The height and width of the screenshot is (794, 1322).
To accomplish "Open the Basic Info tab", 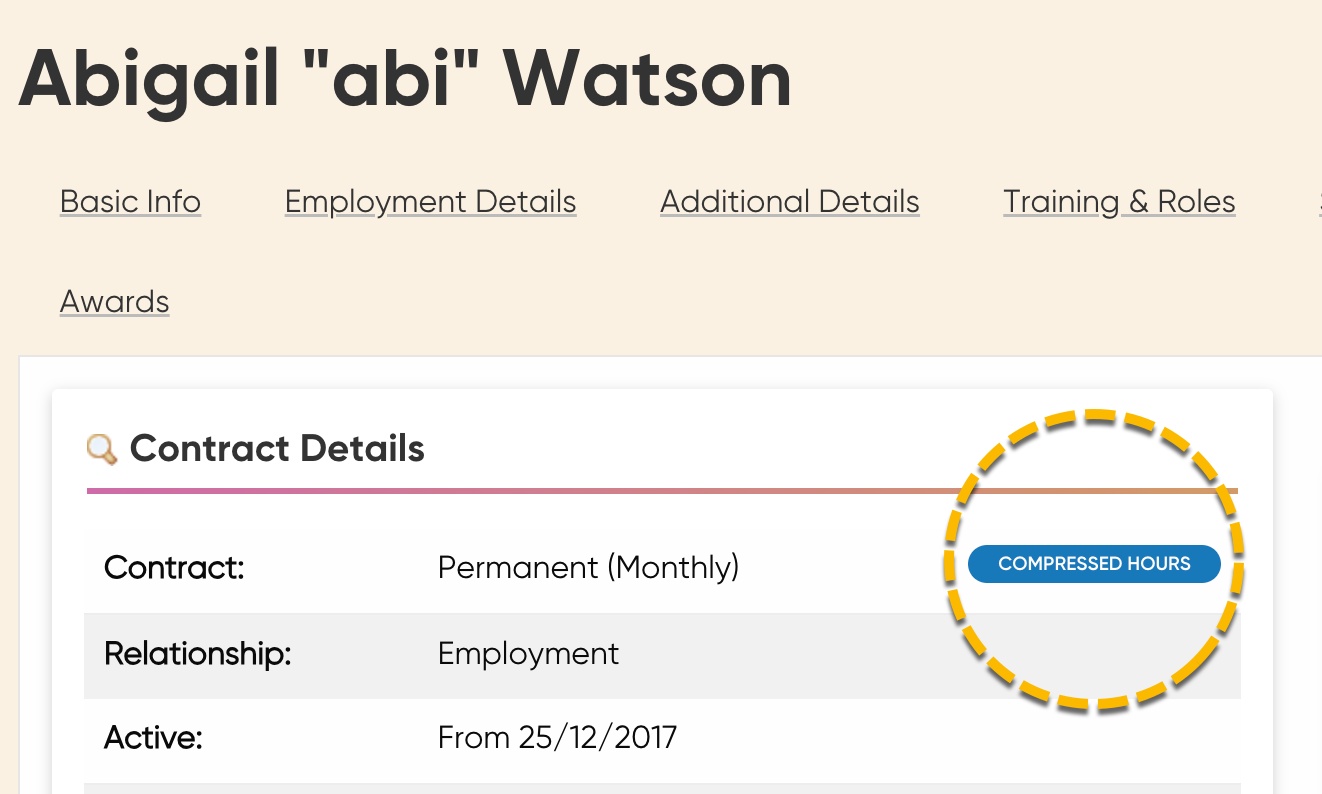I will click(x=130, y=202).
